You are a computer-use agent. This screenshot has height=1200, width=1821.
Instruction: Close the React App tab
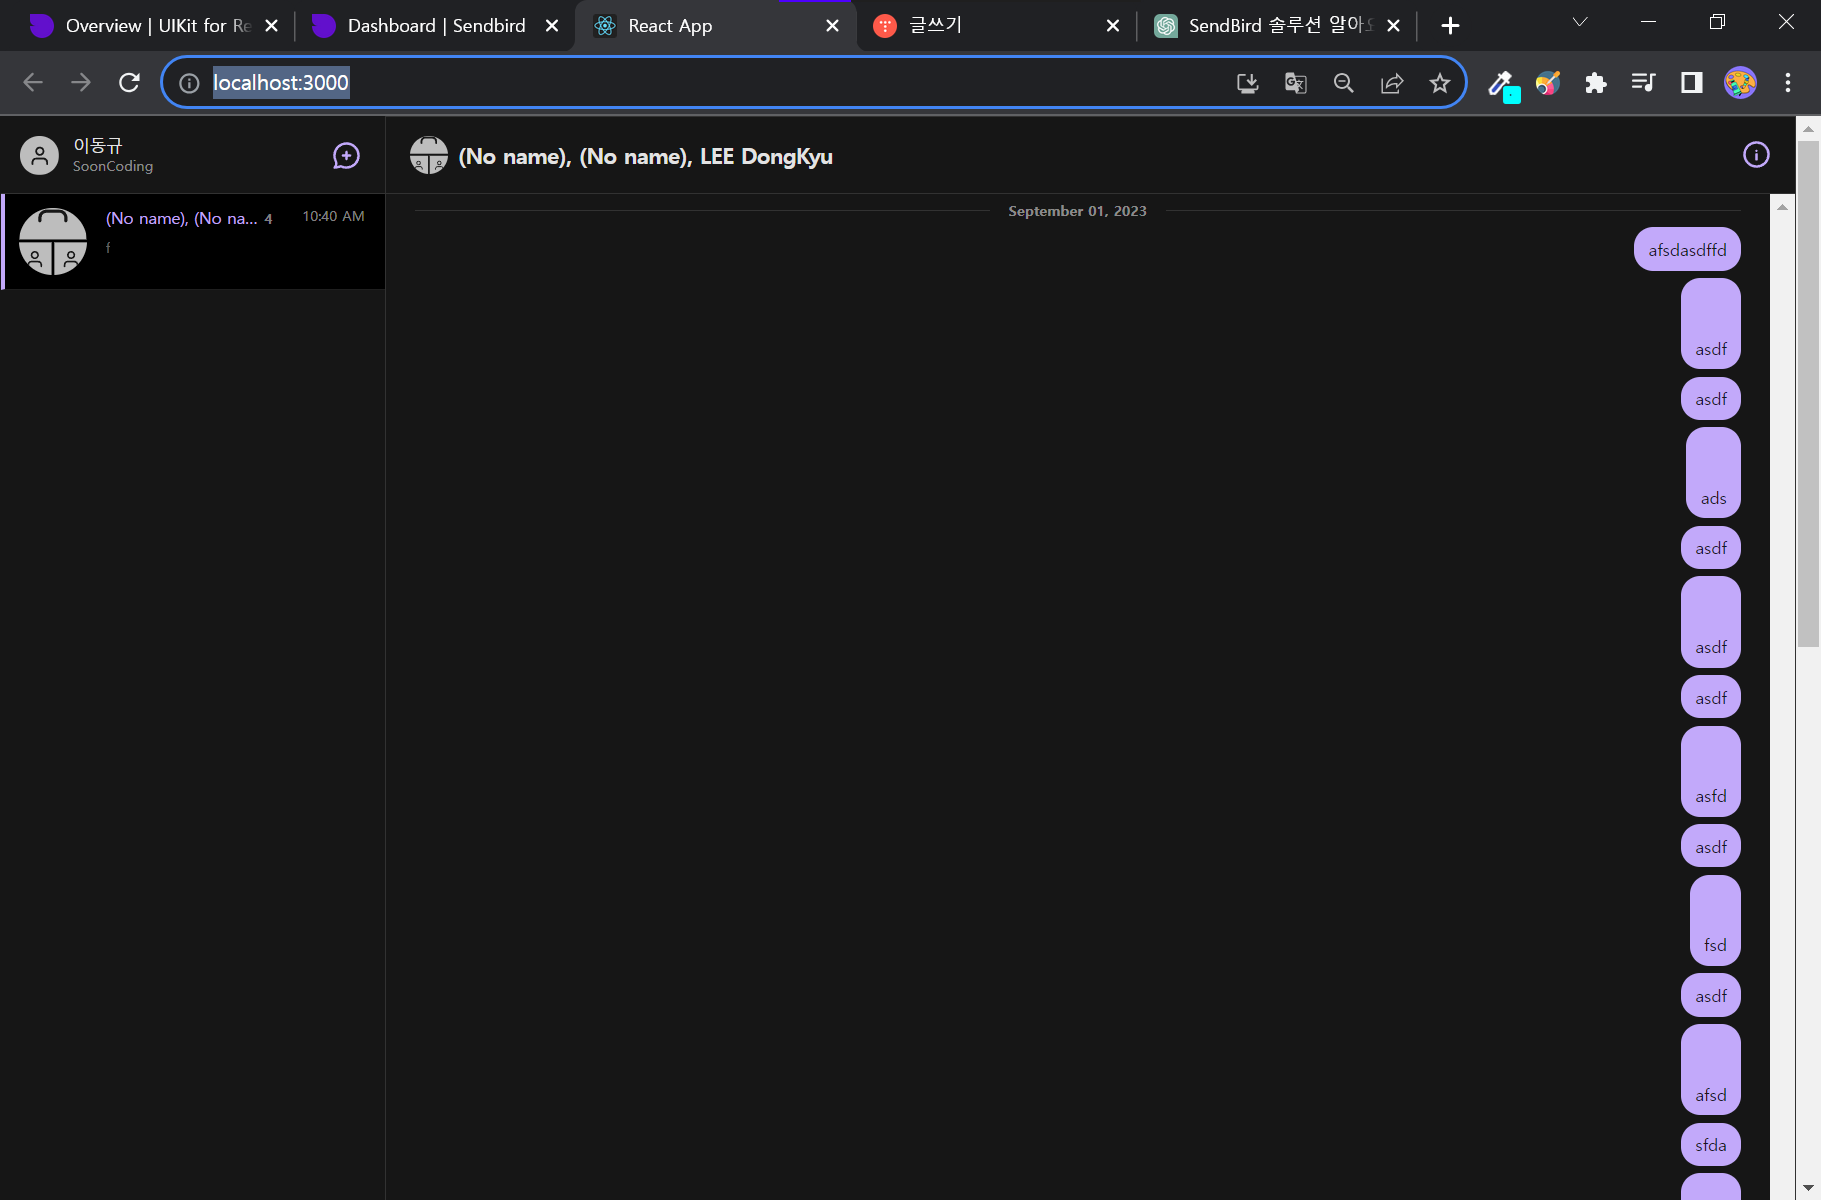click(x=832, y=26)
